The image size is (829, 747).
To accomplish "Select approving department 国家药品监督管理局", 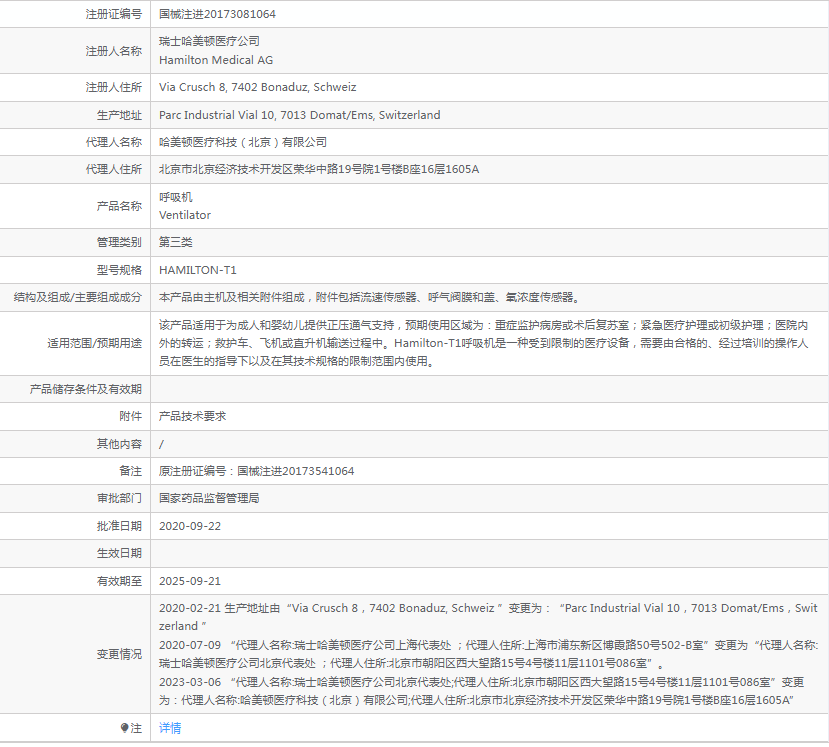I will tap(209, 498).
